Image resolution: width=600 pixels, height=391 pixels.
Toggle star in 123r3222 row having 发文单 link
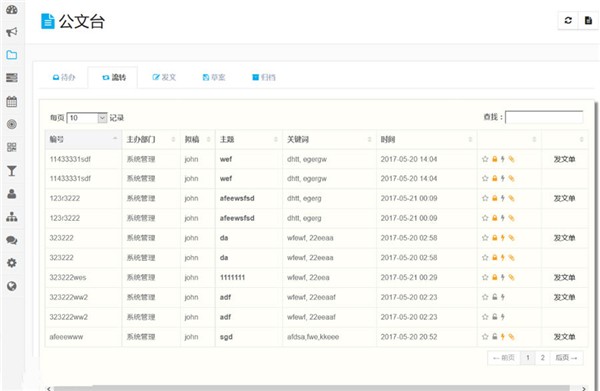point(485,198)
